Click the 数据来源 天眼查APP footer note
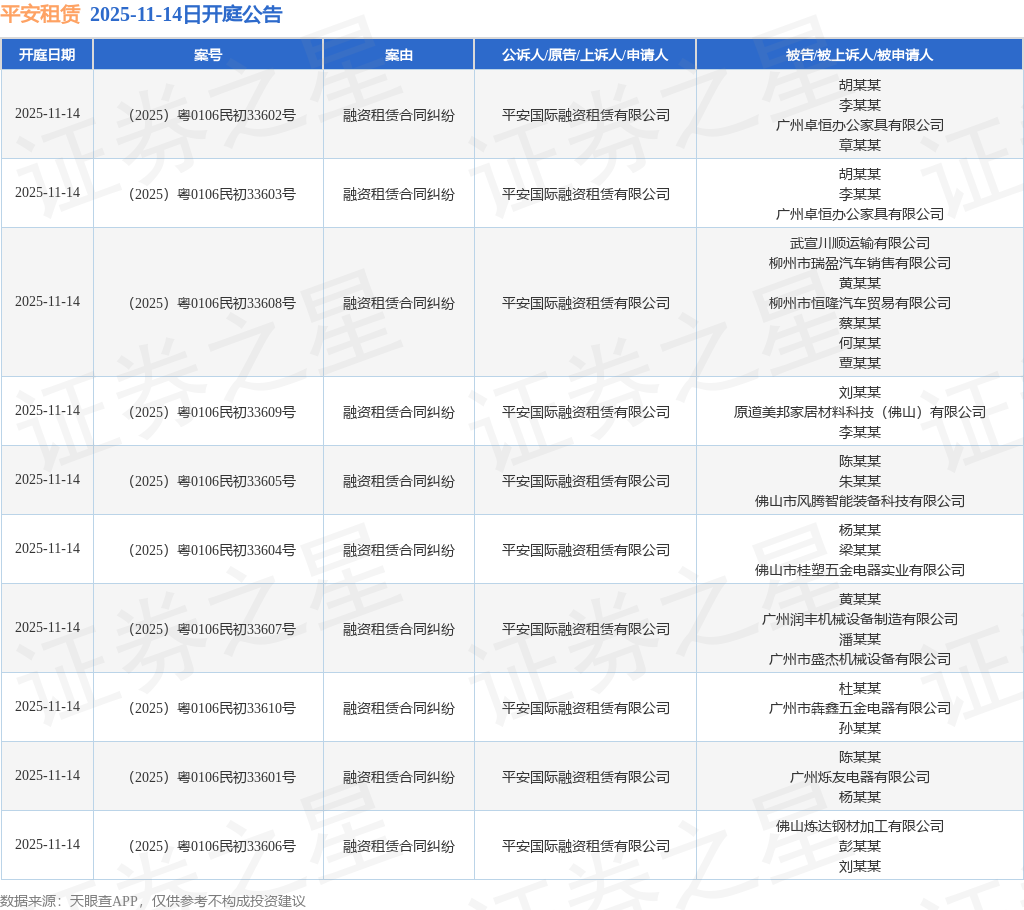 pos(153,901)
